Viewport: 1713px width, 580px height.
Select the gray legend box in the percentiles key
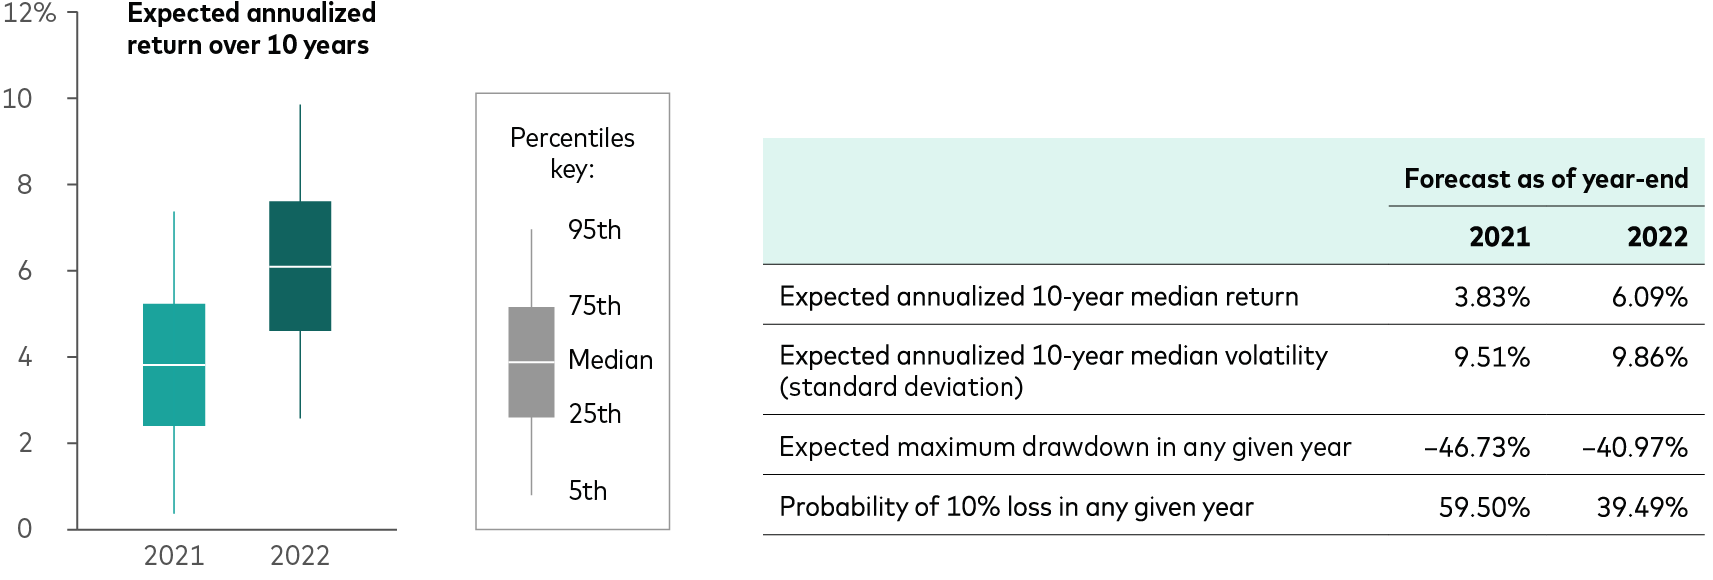531,362
